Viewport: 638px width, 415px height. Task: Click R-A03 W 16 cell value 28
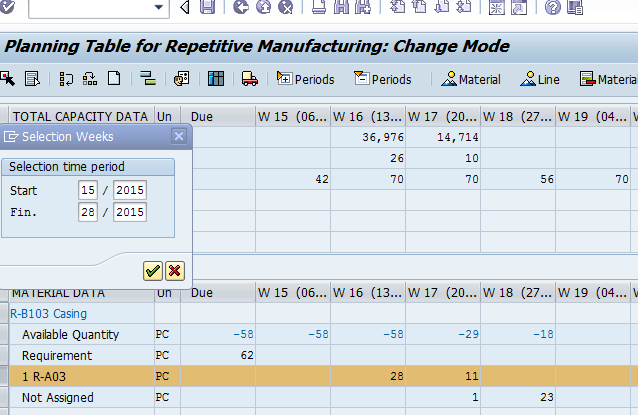click(x=368, y=376)
